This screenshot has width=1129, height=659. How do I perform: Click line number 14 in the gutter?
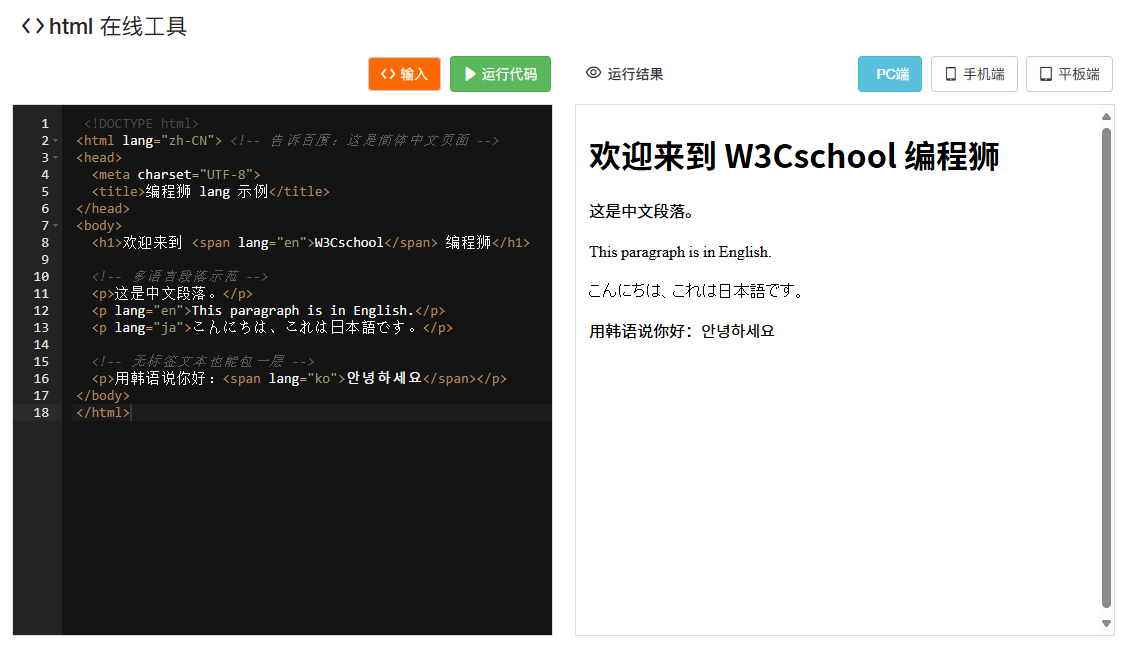click(x=41, y=344)
